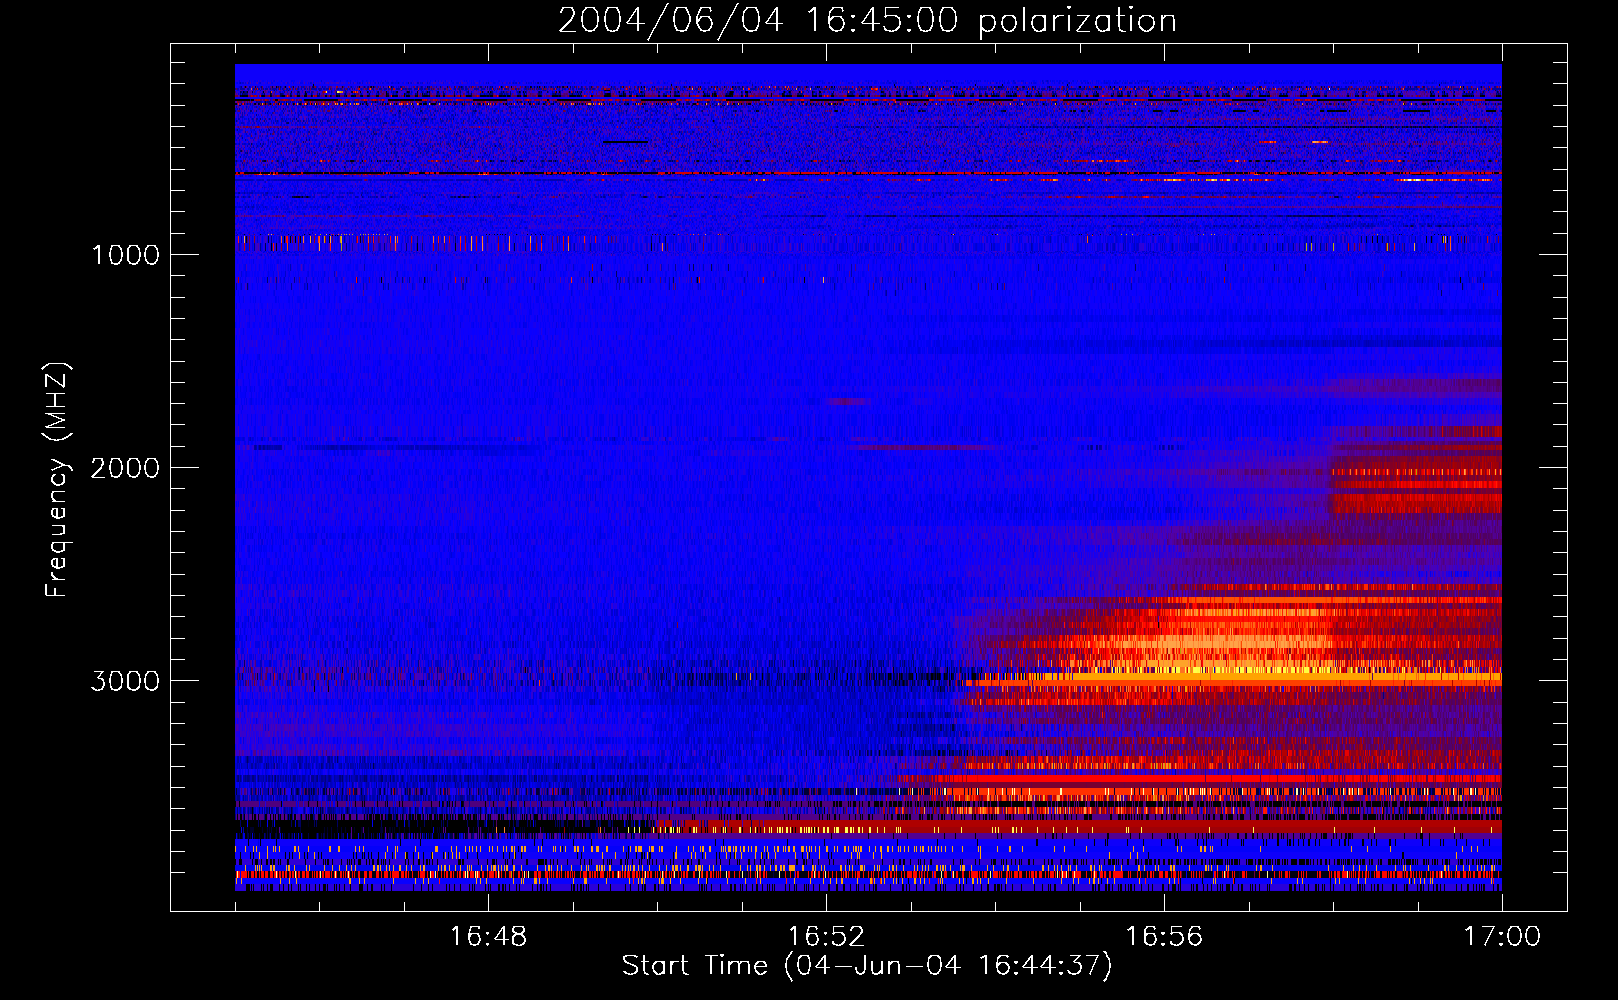
Task: Select the 3000 frequency axis label
Action: 126,681
